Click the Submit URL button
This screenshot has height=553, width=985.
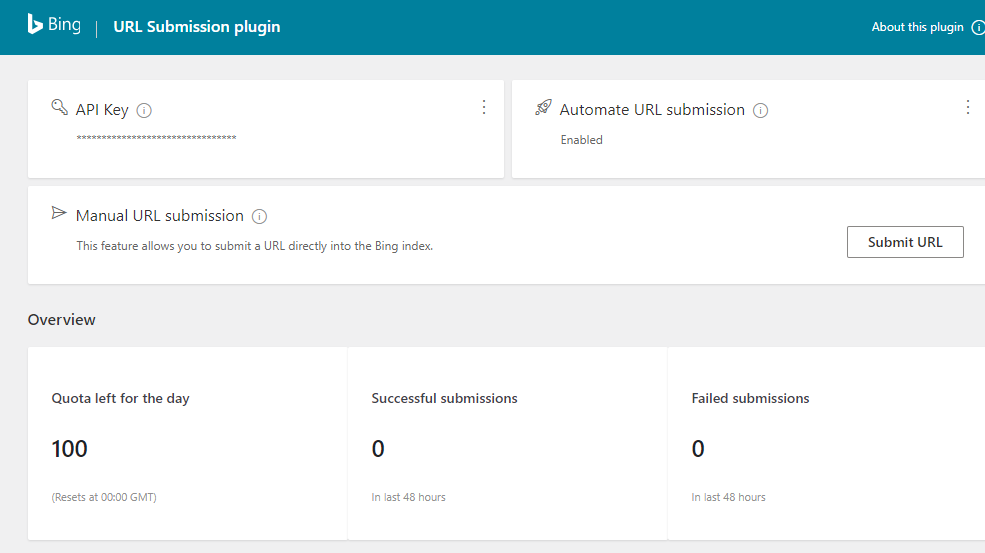(x=905, y=242)
